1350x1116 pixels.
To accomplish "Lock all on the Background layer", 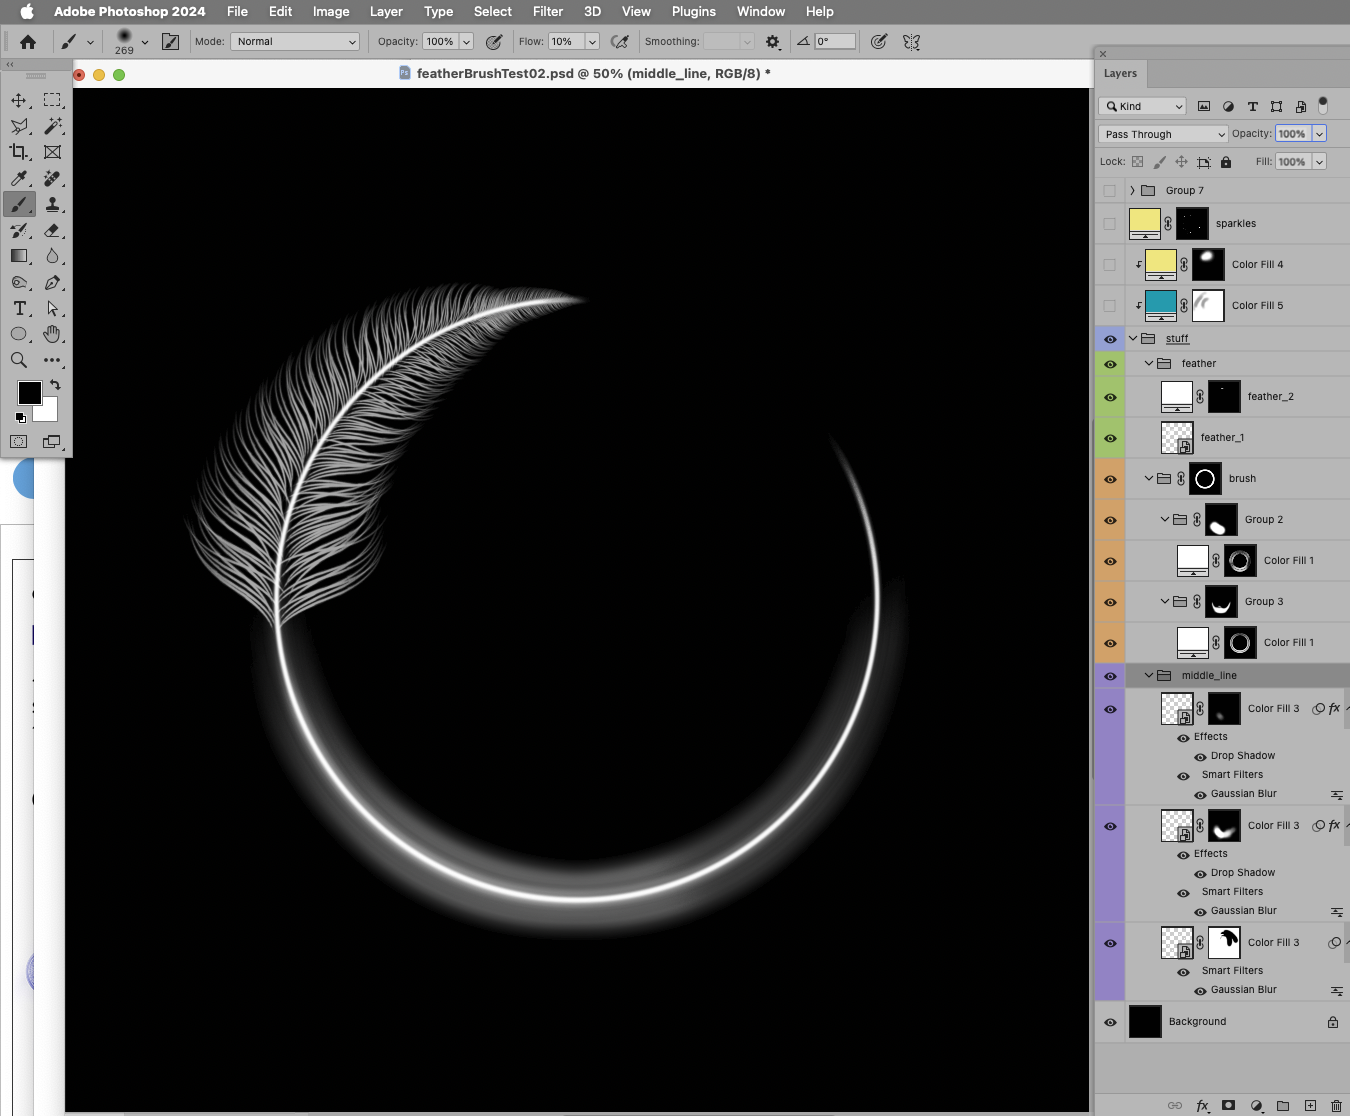I will (x=1331, y=1021).
